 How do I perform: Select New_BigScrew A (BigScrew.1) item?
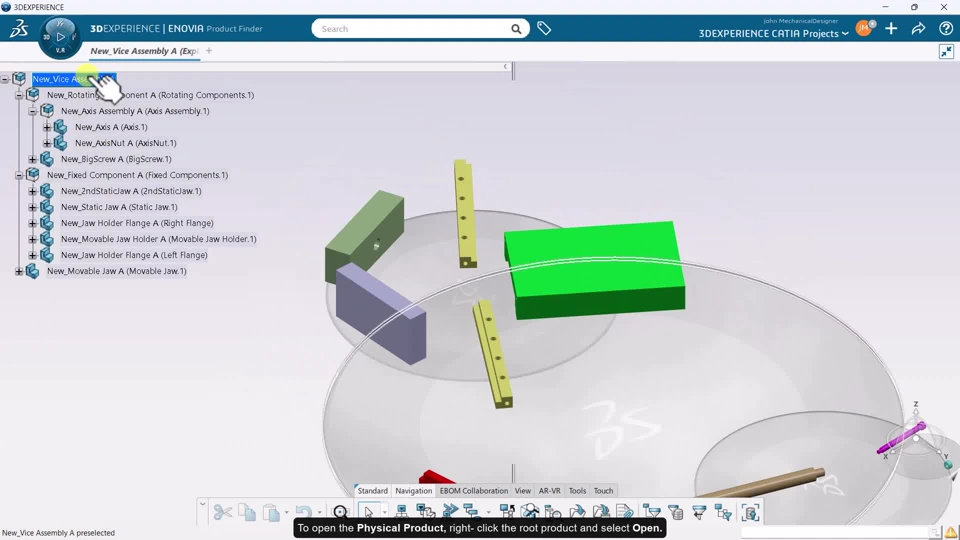(116, 159)
